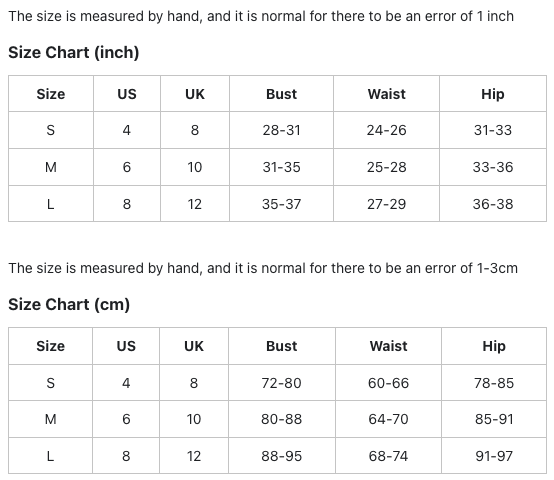Click hip value 91-97 in cm chart
Image resolution: width=554 pixels, height=480 pixels.
pyautogui.click(x=494, y=456)
